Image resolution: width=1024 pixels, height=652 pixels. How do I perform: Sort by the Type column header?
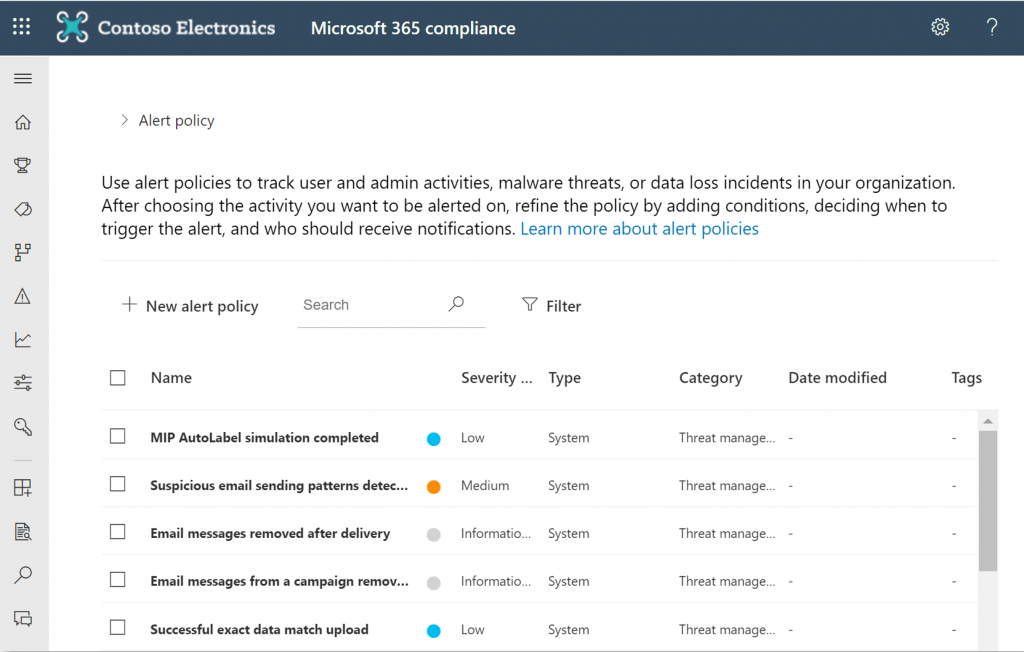564,378
